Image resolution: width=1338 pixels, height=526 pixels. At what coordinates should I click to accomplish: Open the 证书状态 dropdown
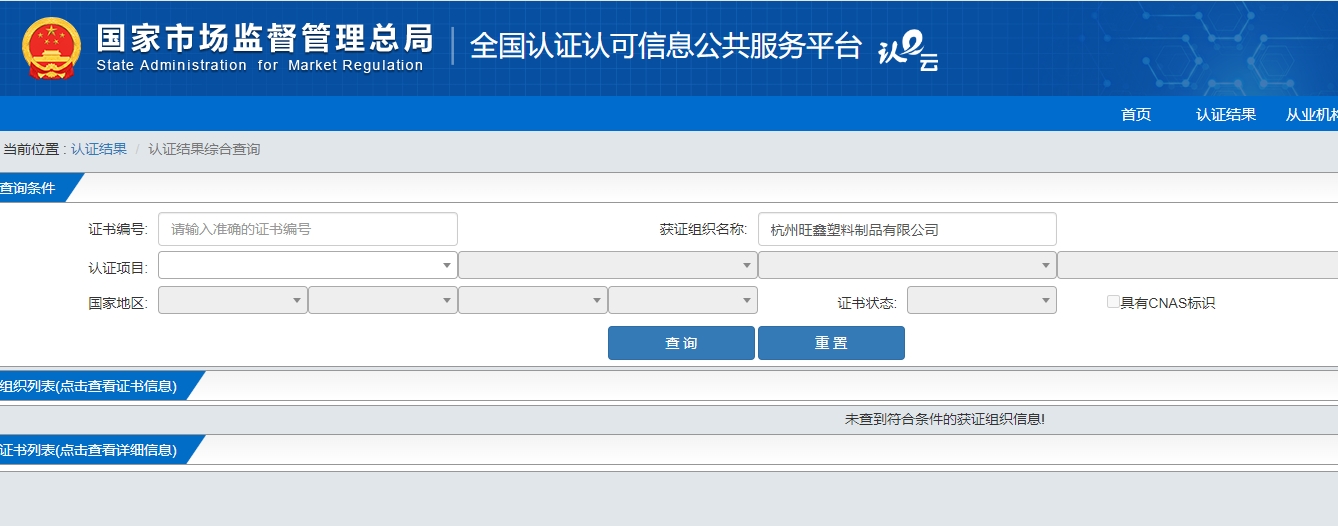click(x=981, y=300)
